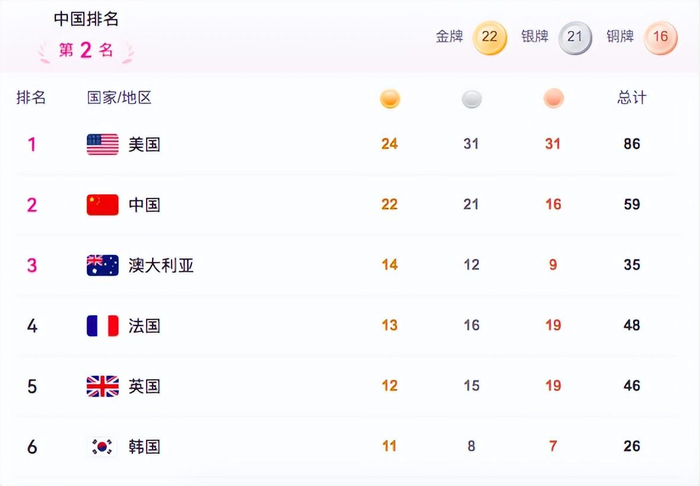
Task: Click the bronze medal column header icon
Action: (x=554, y=98)
